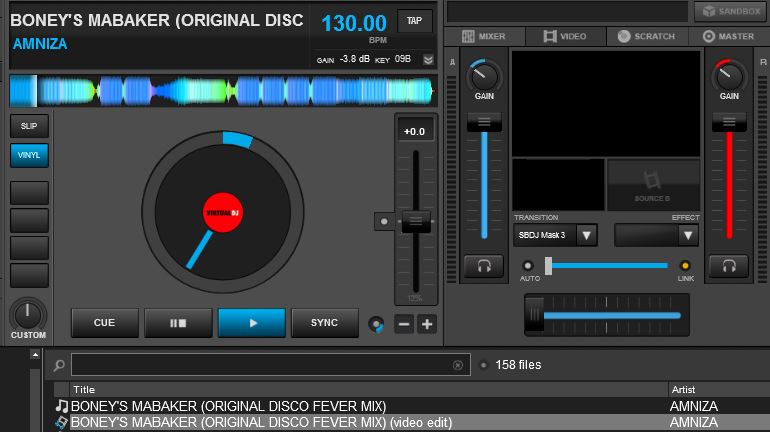Viewport: 770px width, 432px height.
Task: Click the MASTER tab icon
Action: pos(709,36)
